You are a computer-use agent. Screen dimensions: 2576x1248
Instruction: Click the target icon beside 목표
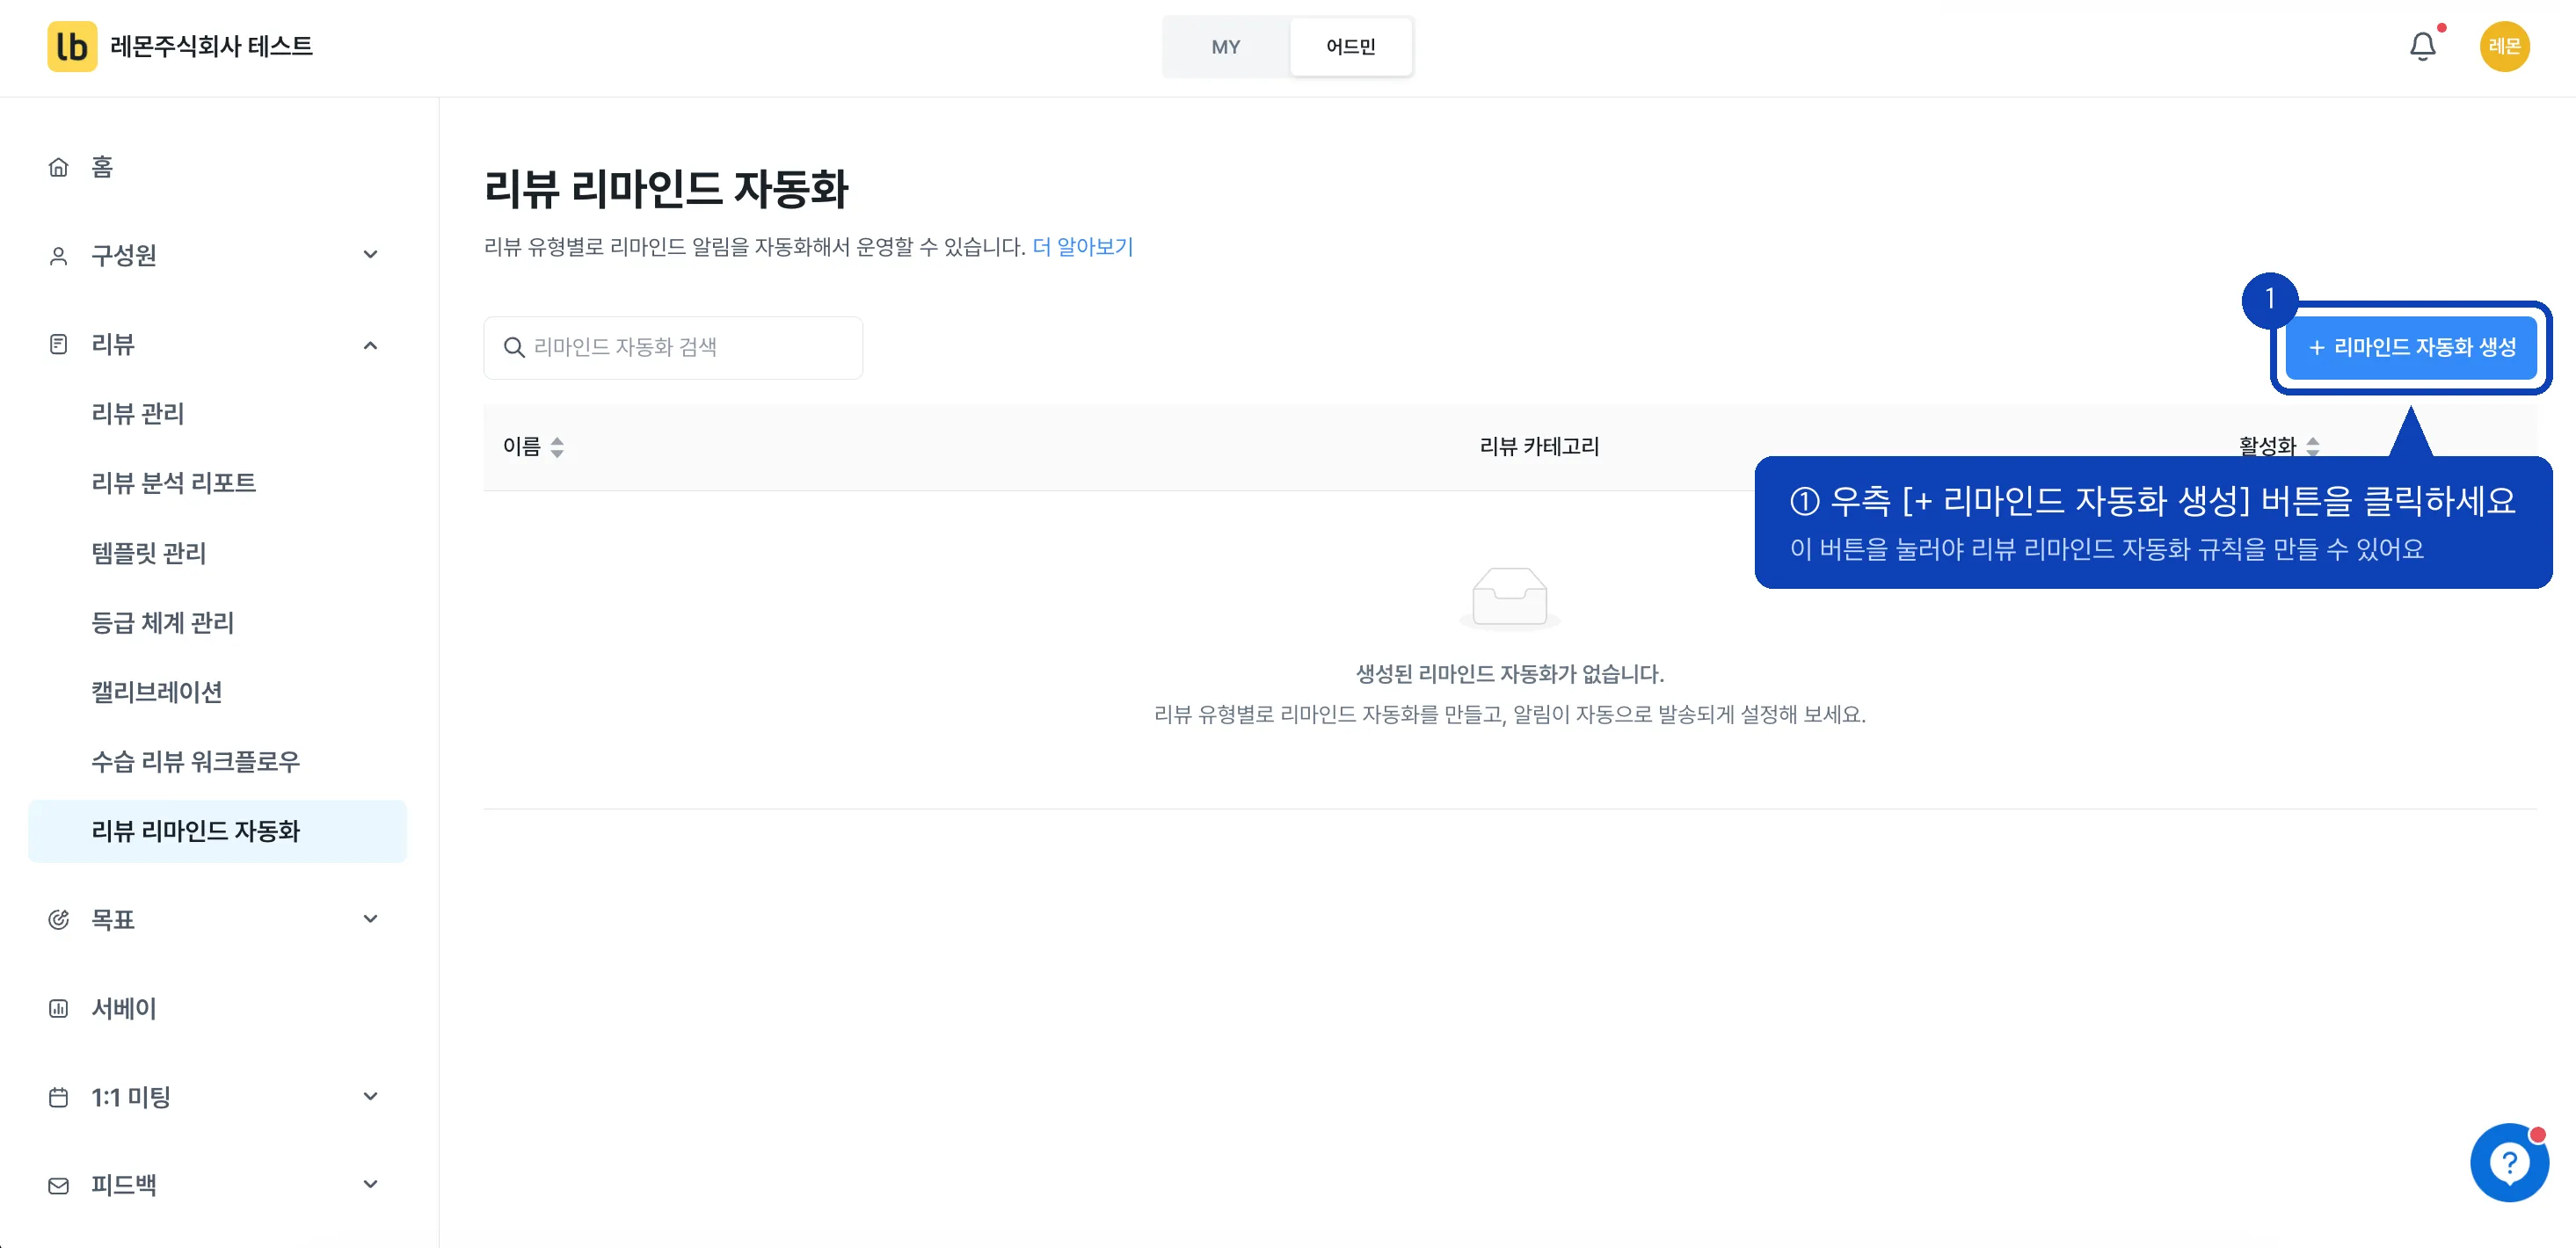coord(59,919)
